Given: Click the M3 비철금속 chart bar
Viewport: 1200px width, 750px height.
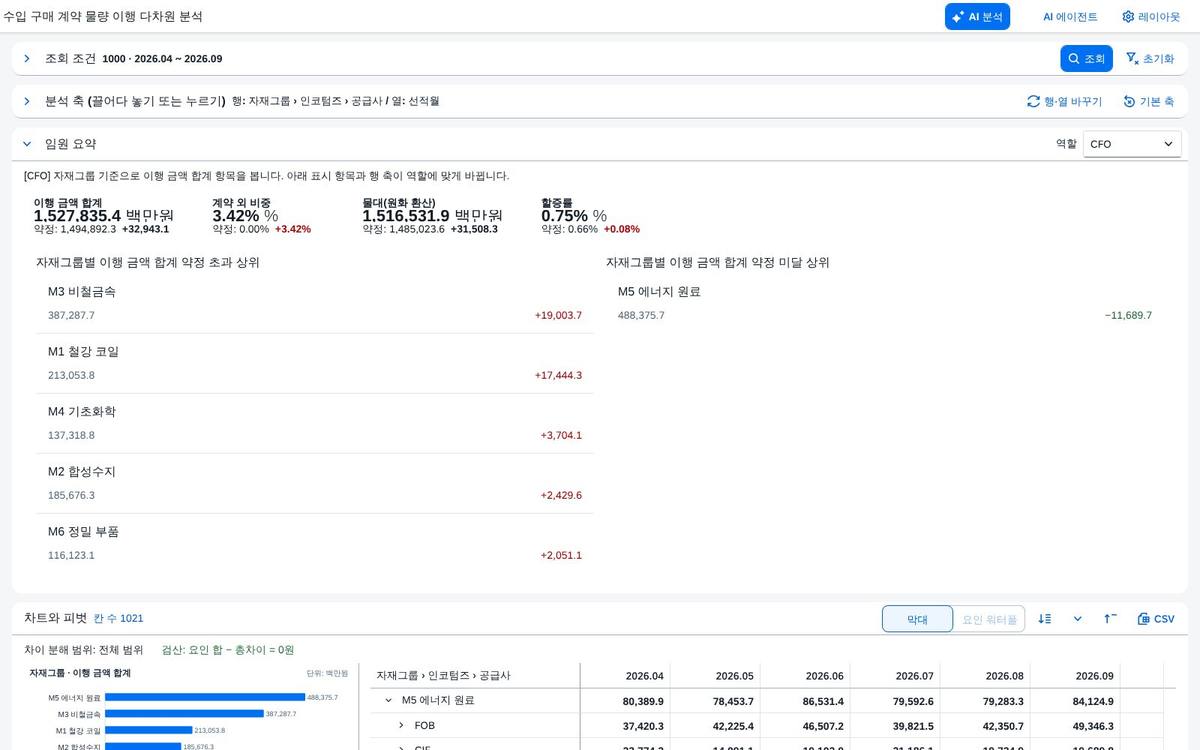Looking at the screenshot, I should [184, 714].
